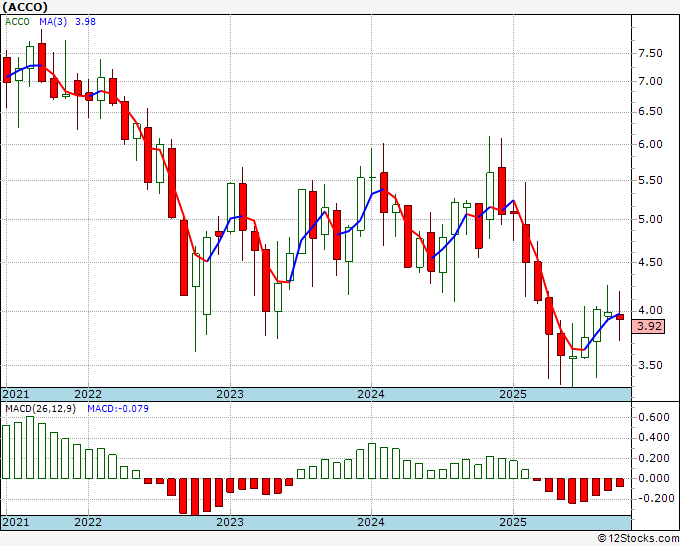
Task: Click 2022 on the MACD panel timeline
Action: [88, 522]
